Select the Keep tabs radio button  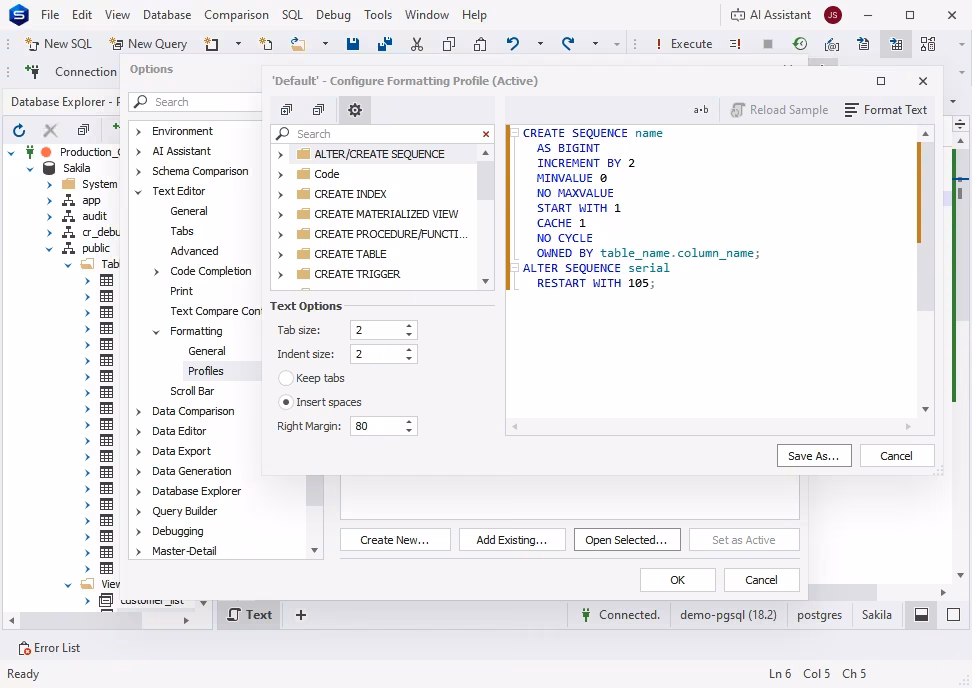coord(286,378)
